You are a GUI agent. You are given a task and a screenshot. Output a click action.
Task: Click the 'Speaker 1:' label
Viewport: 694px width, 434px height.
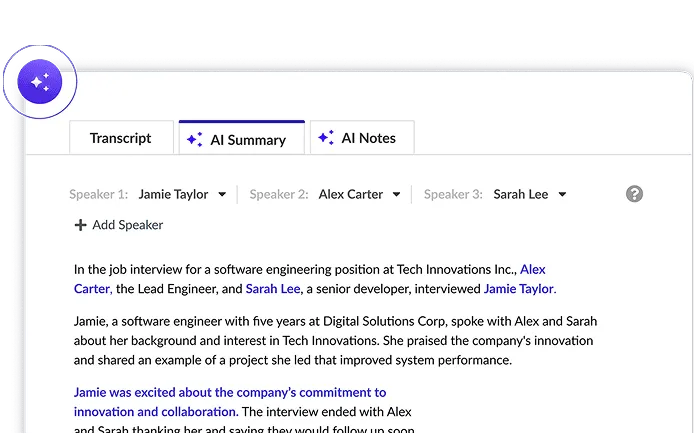pyautogui.click(x=99, y=194)
